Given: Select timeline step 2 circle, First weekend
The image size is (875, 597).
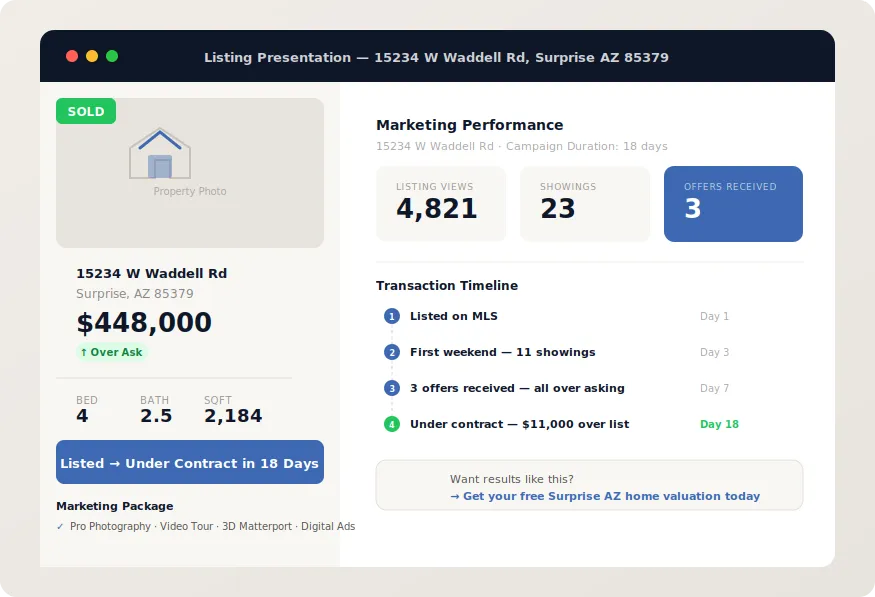Looking at the screenshot, I should [x=392, y=352].
